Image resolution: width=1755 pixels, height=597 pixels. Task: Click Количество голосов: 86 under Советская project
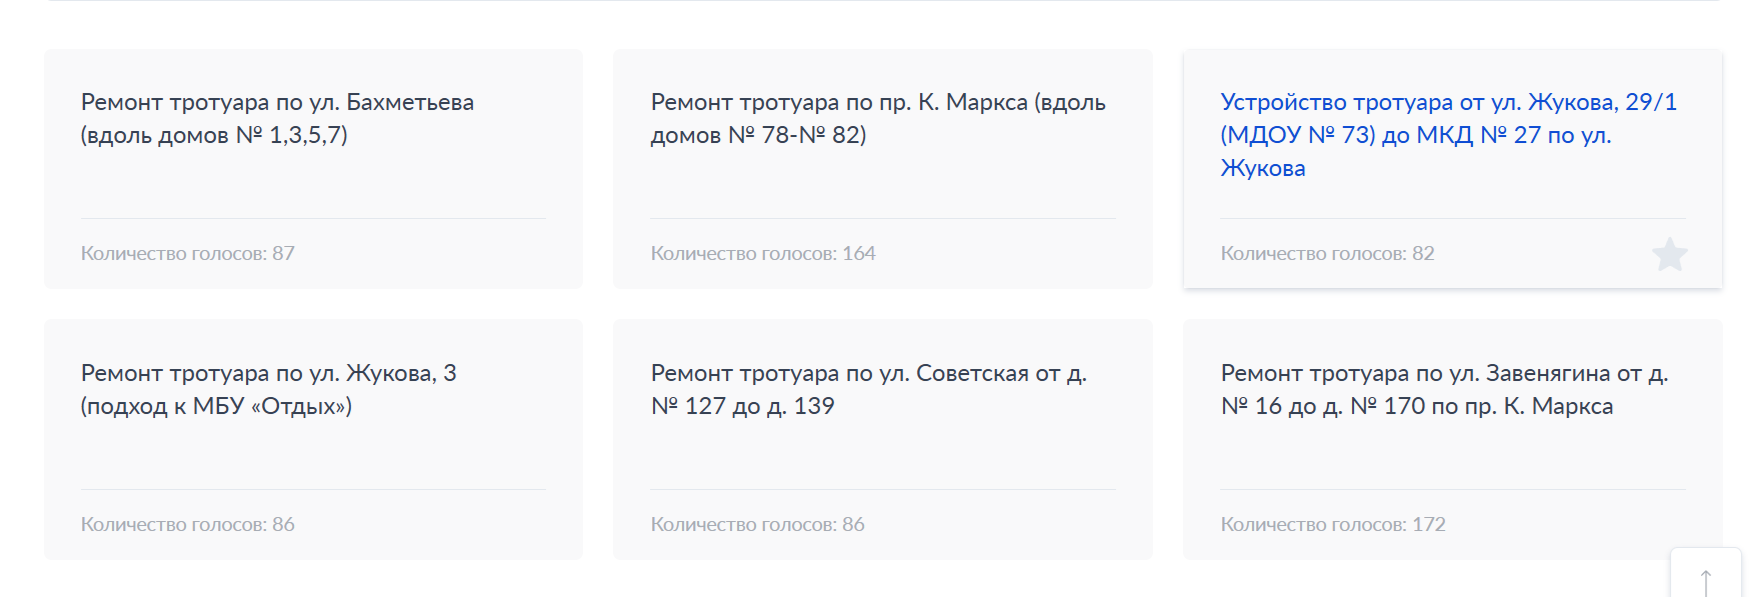(x=756, y=522)
